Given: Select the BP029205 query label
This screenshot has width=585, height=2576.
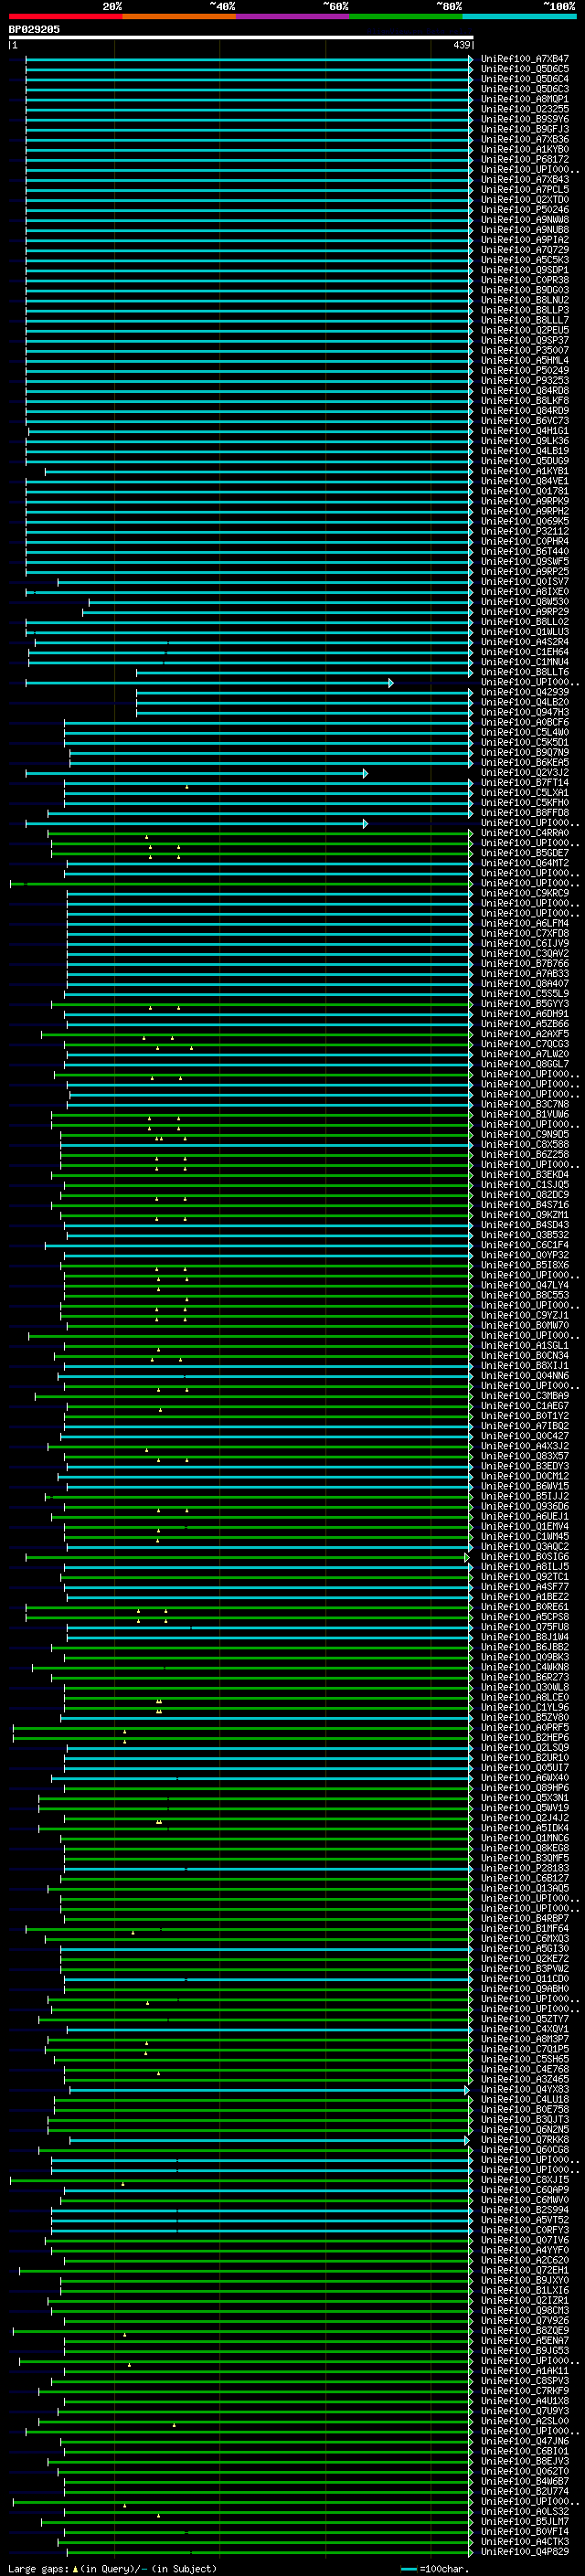Looking at the screenshot, I should [34, 29].
